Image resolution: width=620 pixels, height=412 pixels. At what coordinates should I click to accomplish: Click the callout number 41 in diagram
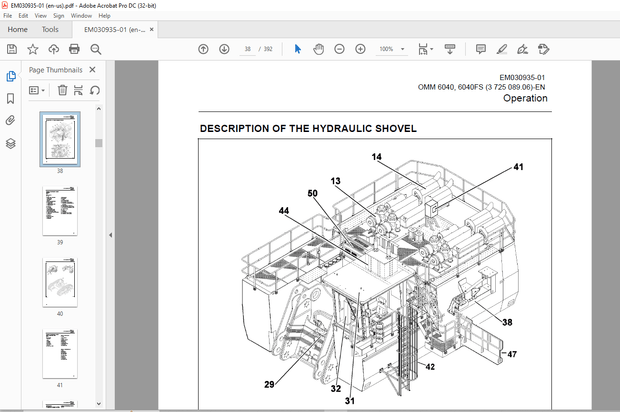pos(518,167)
